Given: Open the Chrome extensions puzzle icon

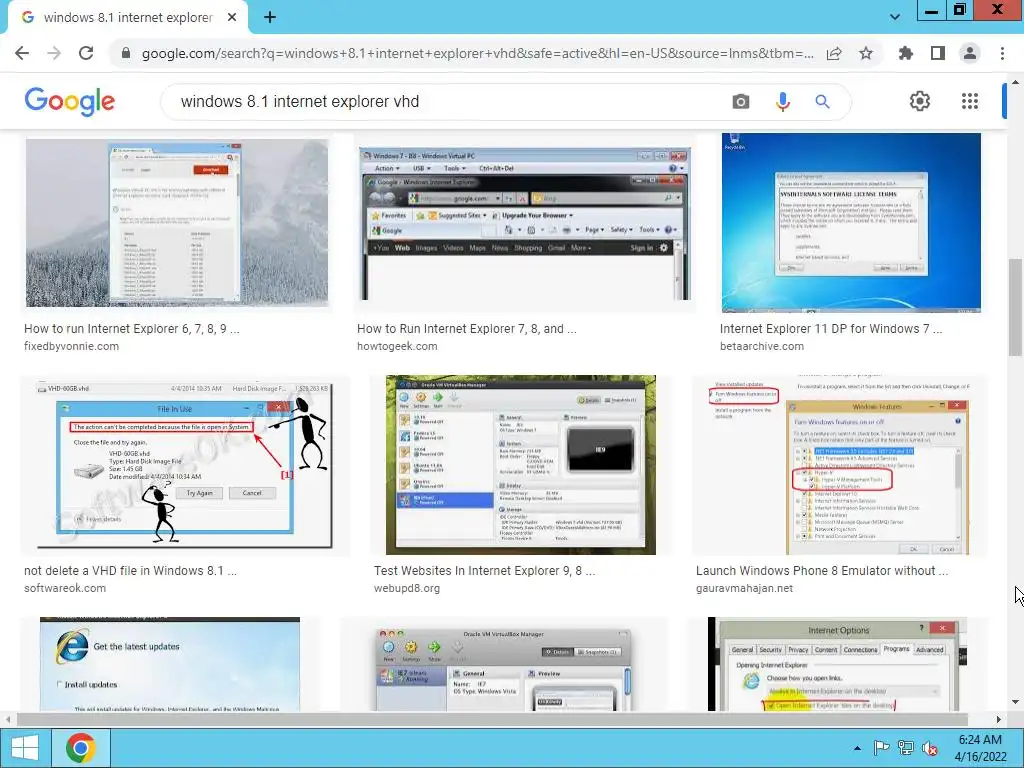Looking at the screenshot, I should point(906,54).
